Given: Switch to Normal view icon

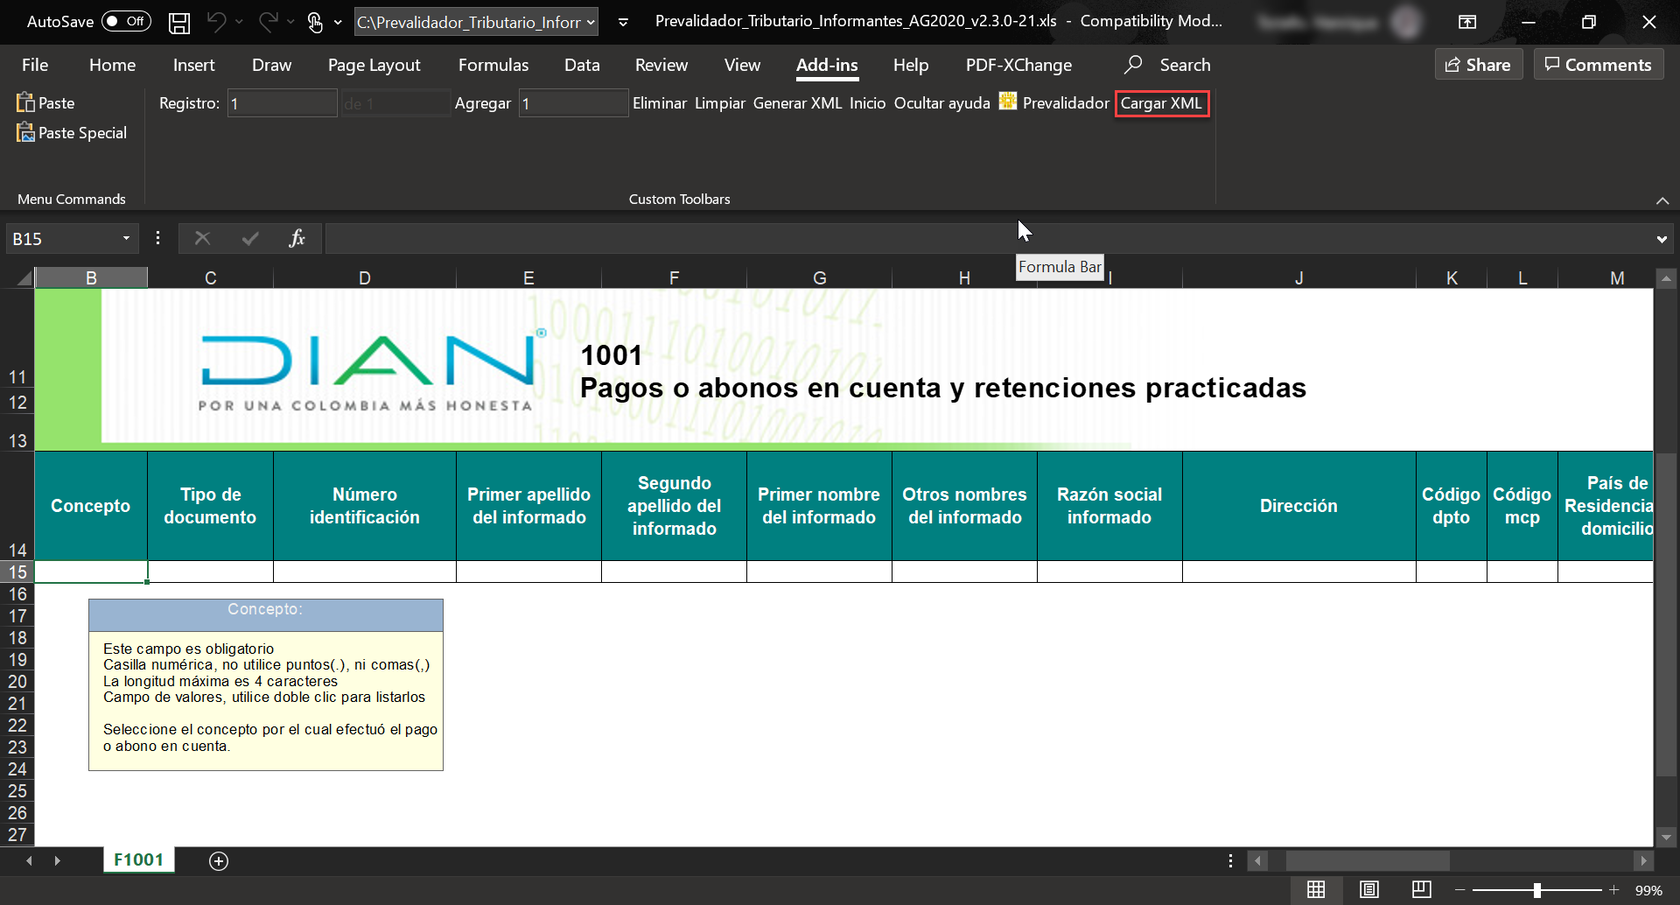Looking at the screenshot, I should tap(1316, 890).
